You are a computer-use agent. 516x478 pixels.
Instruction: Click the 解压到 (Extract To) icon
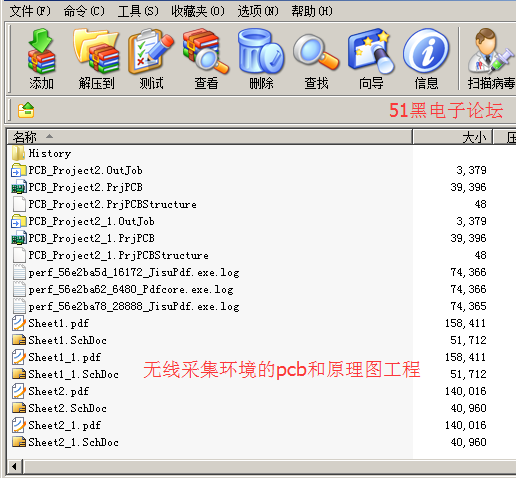tap(96, 59)
